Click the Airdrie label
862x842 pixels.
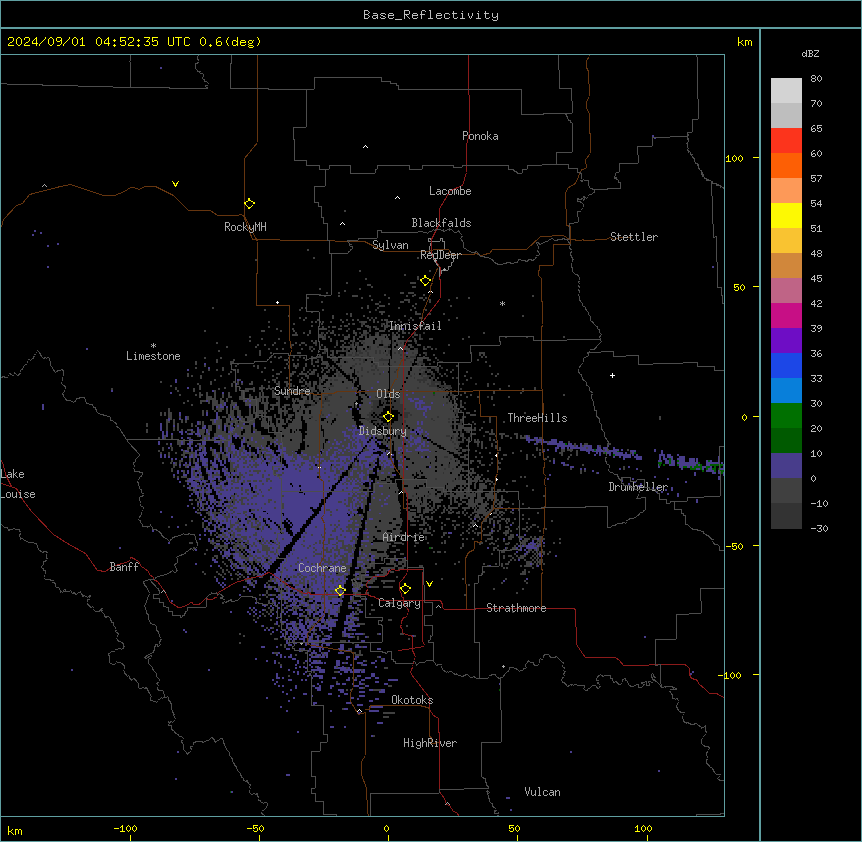404,537
